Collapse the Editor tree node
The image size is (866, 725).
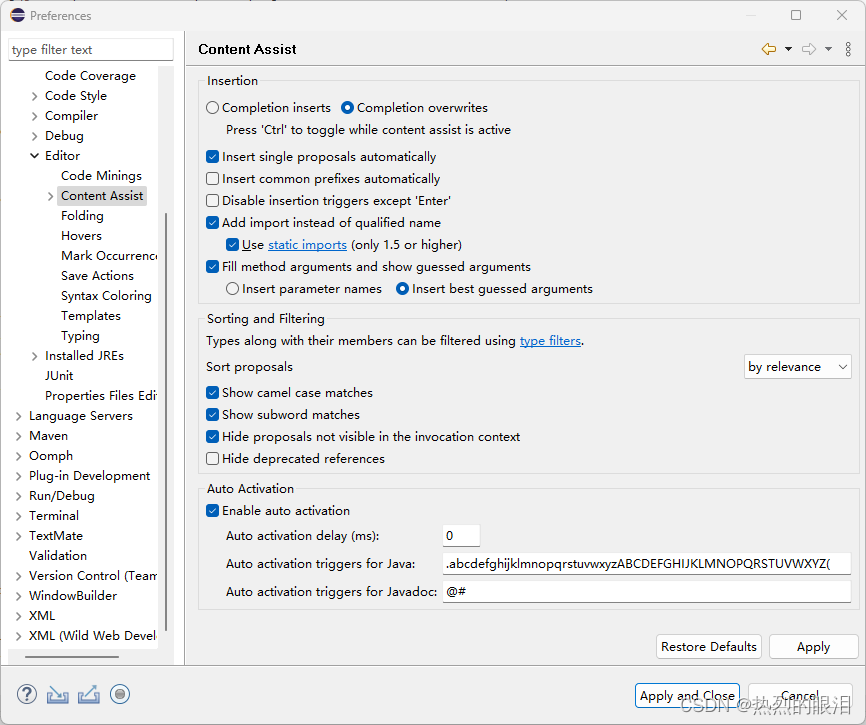coord(35,156)
